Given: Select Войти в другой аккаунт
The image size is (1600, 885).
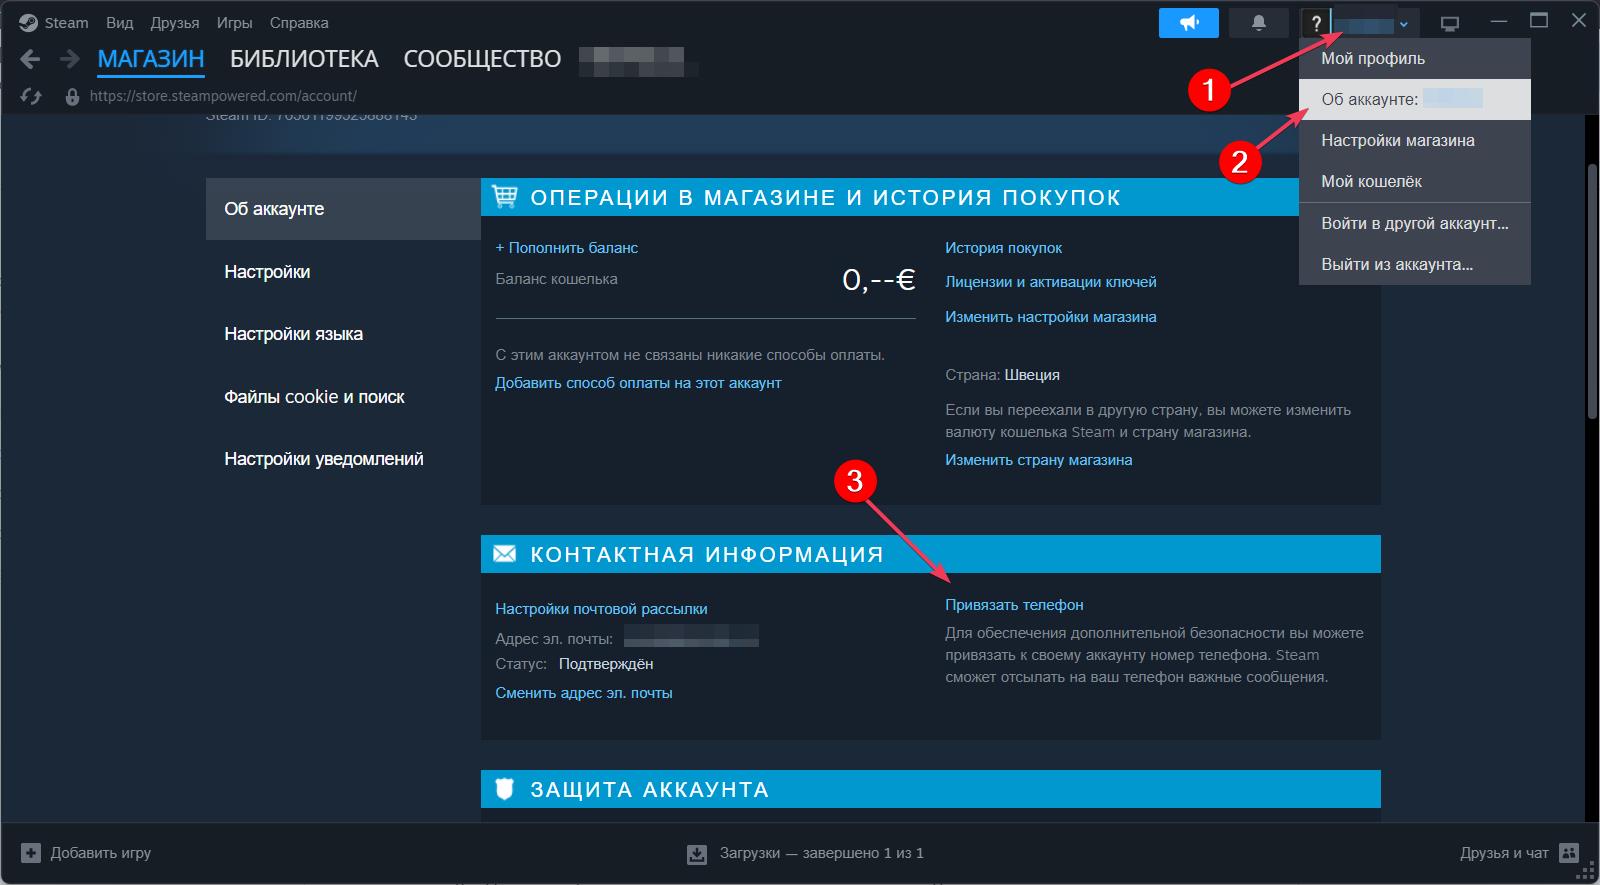Looking at the screenshot, I should (x=1415, y=223).
